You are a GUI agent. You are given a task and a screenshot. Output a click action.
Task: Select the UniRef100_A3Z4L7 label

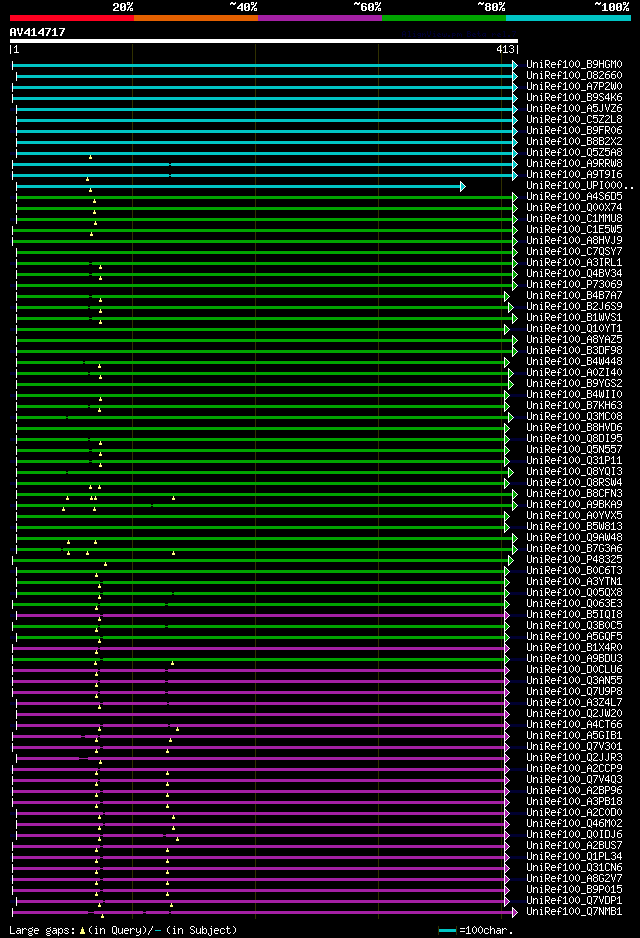tap(574, 703)
